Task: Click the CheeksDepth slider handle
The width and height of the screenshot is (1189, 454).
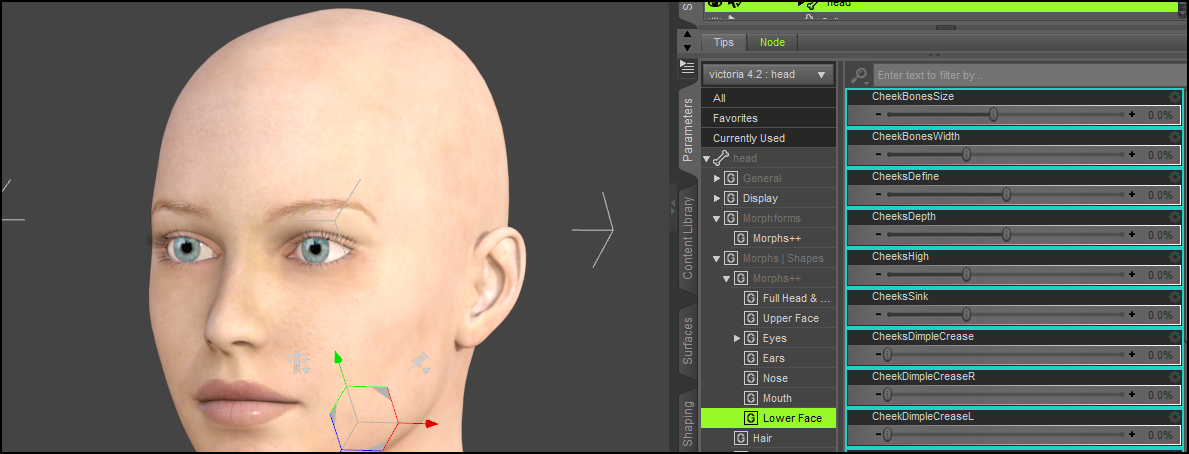Action: pyautogui.click(x=1006, y=235)
